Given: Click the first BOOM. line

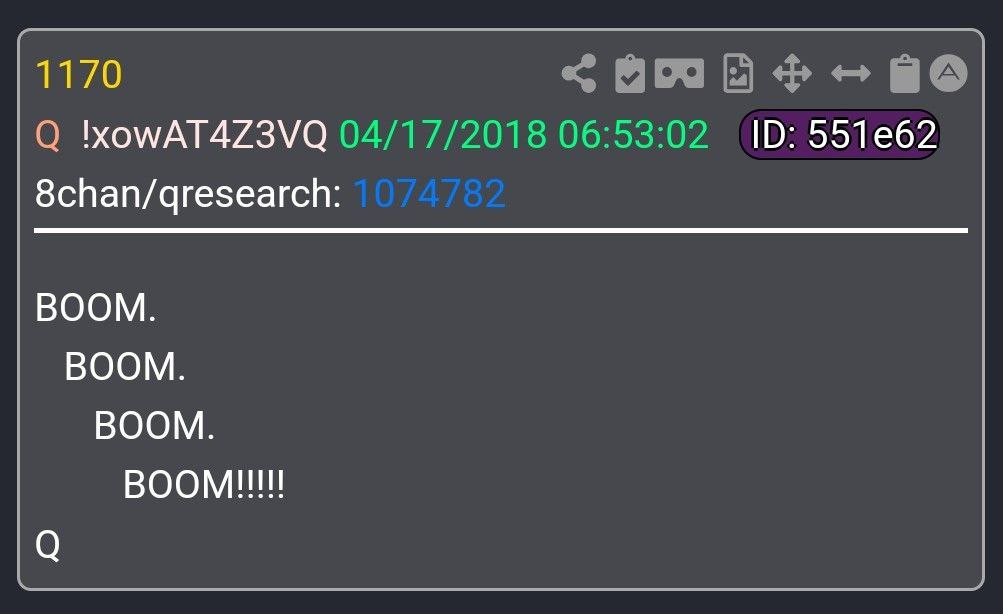Looking at the screenshot, I should coord(96,308).
